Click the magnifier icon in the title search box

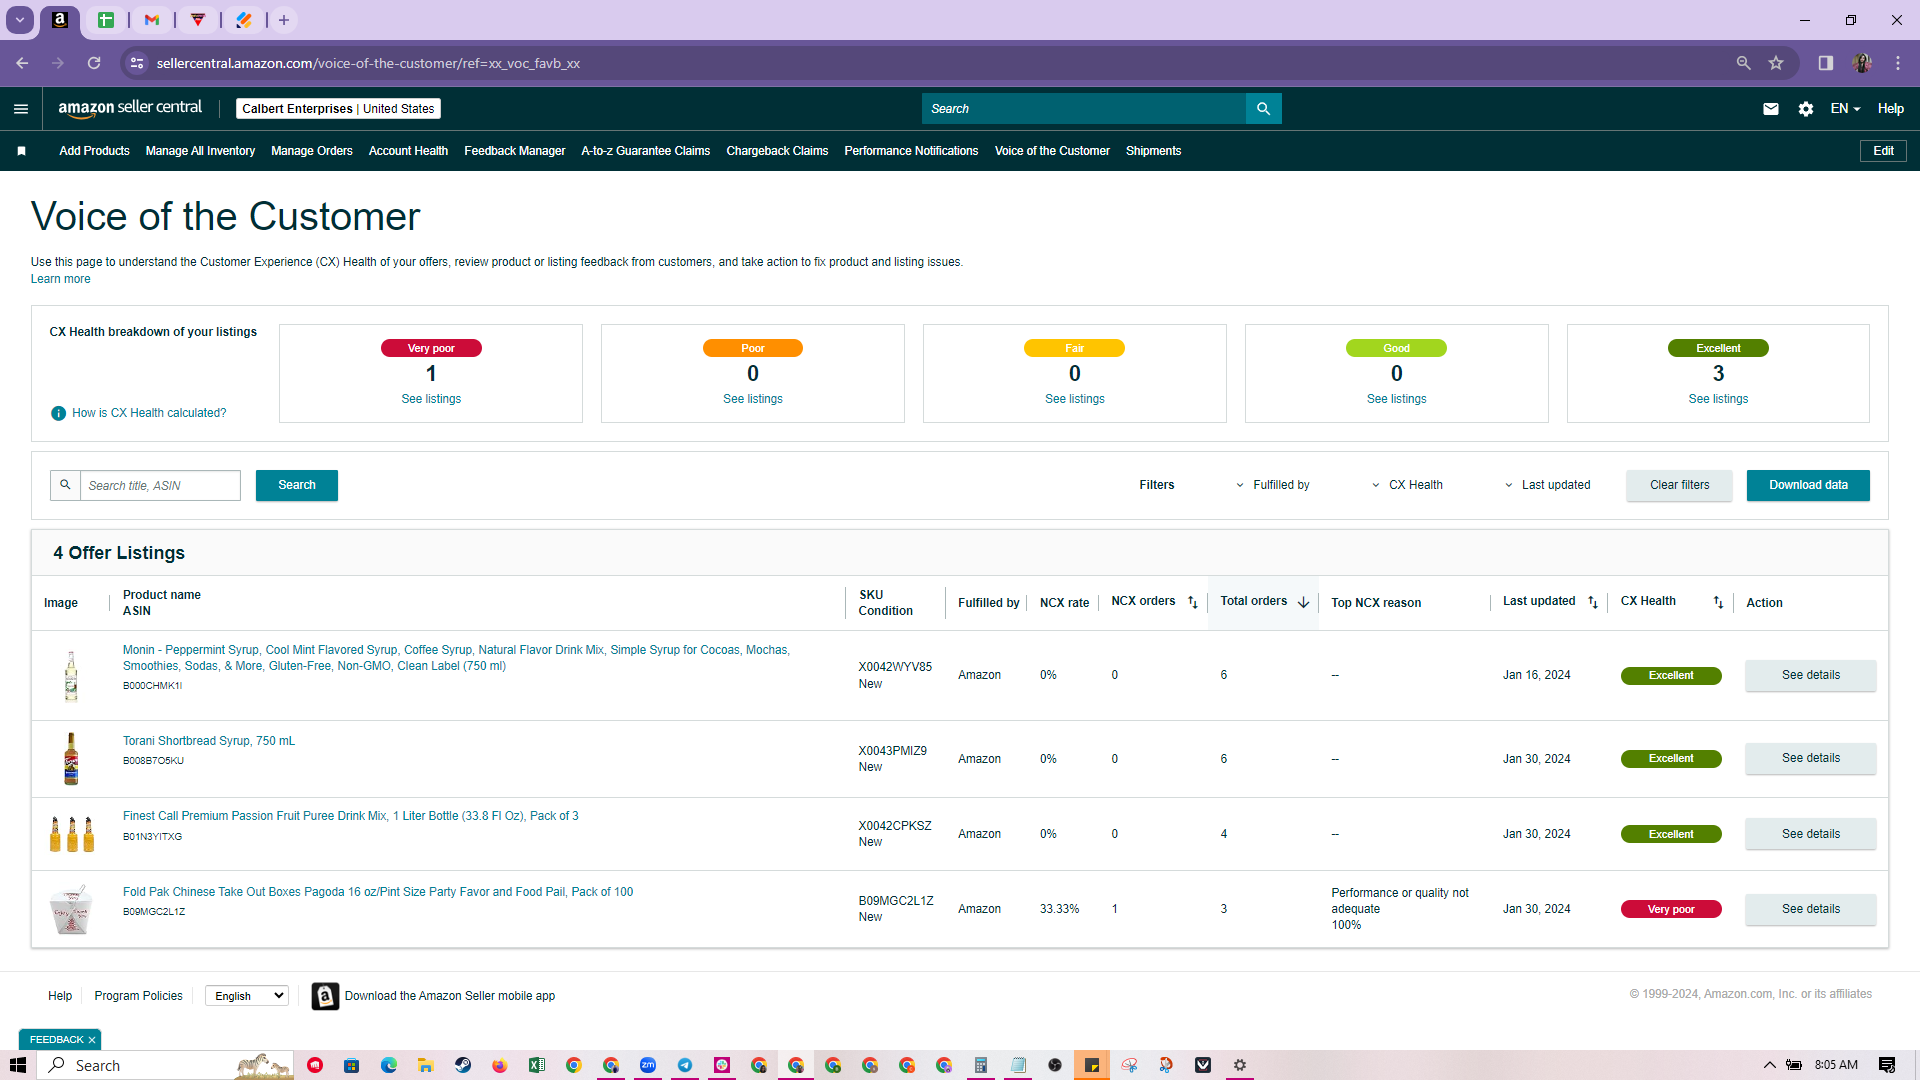click(x=65, y=485)
